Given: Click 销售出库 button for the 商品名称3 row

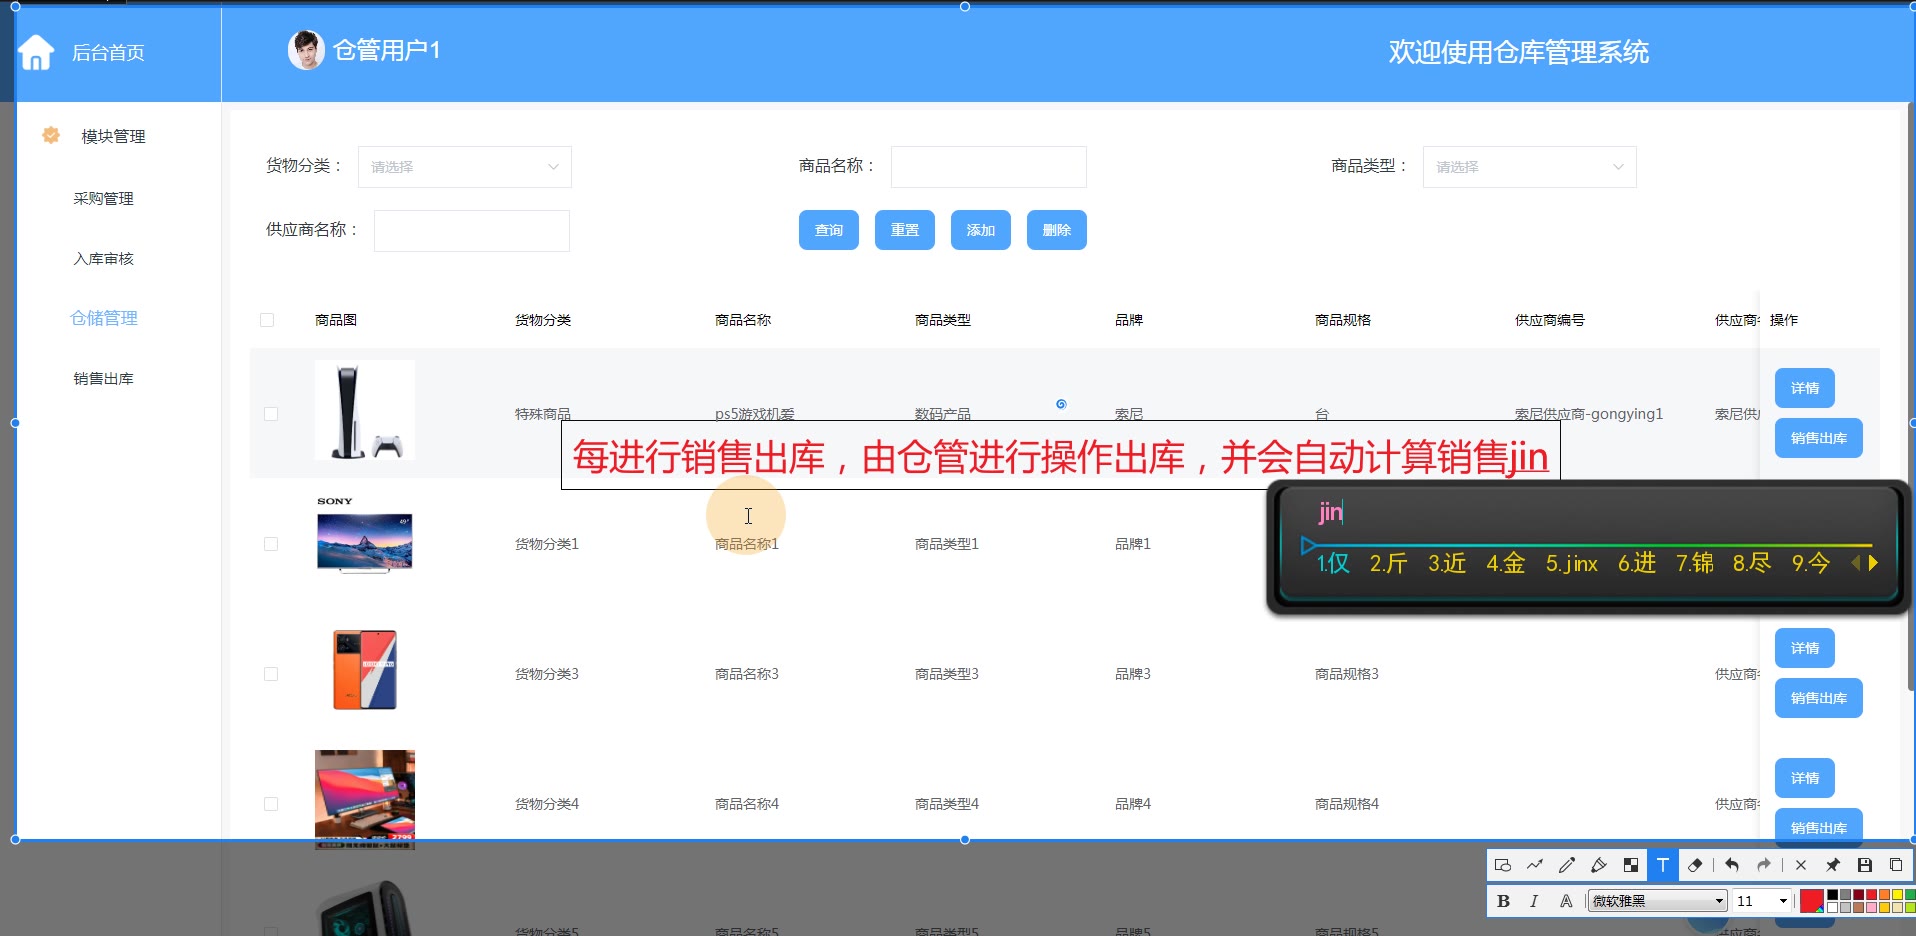Looking at the screenshot, I should point(1819,698).
